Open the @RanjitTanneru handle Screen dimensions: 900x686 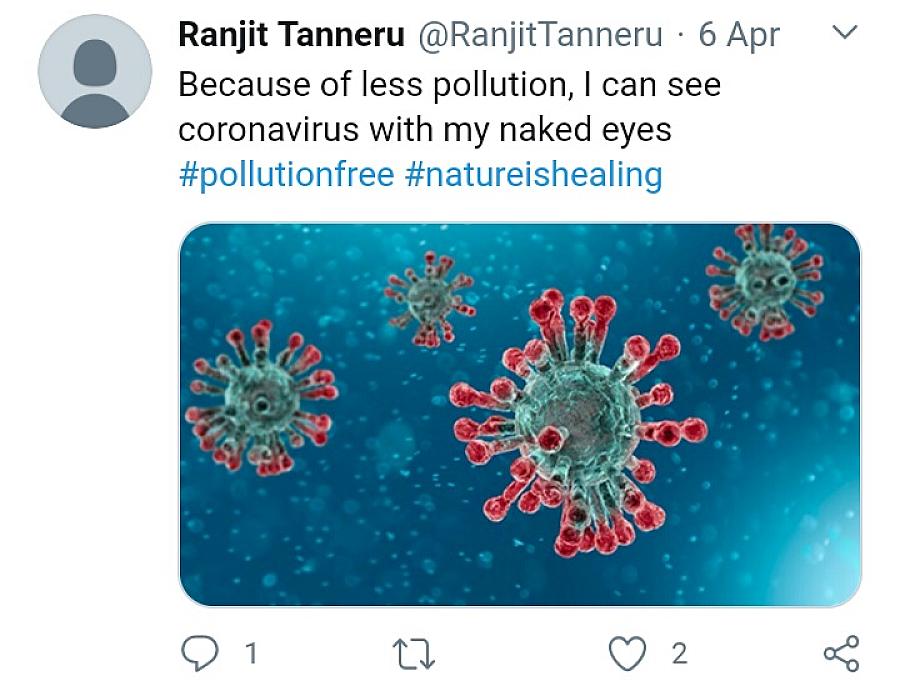tap(540, 34)
